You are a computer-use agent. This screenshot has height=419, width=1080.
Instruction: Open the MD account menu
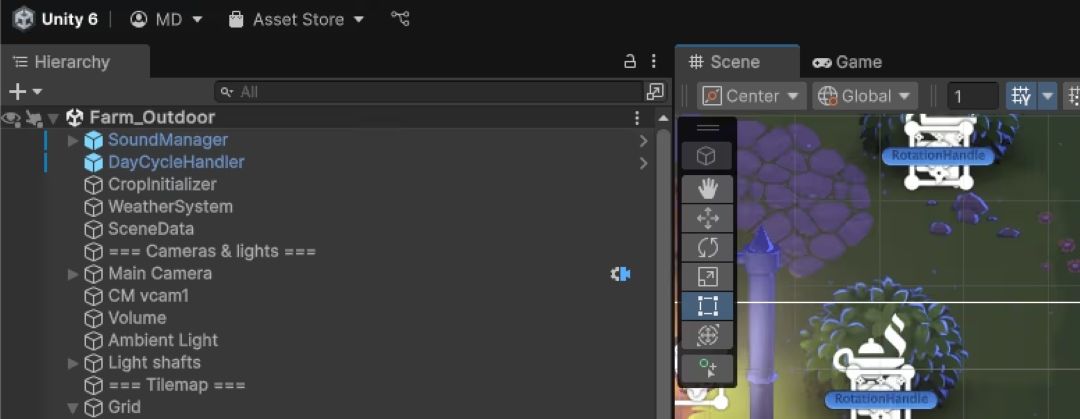click(167, 19)
